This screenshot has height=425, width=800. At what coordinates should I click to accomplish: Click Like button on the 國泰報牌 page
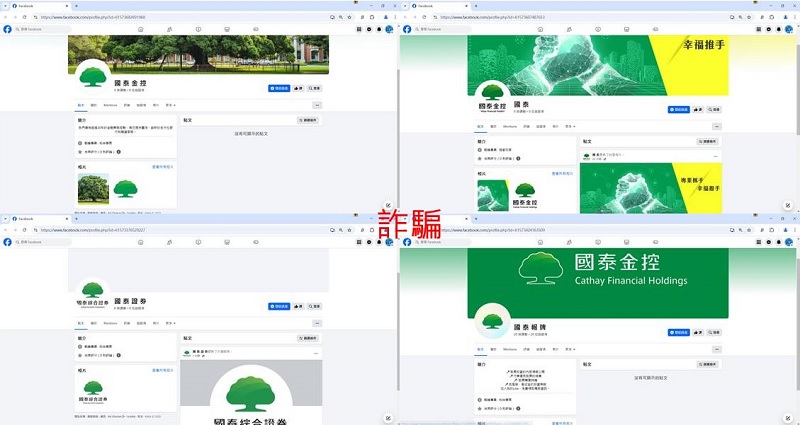point(698,333)
